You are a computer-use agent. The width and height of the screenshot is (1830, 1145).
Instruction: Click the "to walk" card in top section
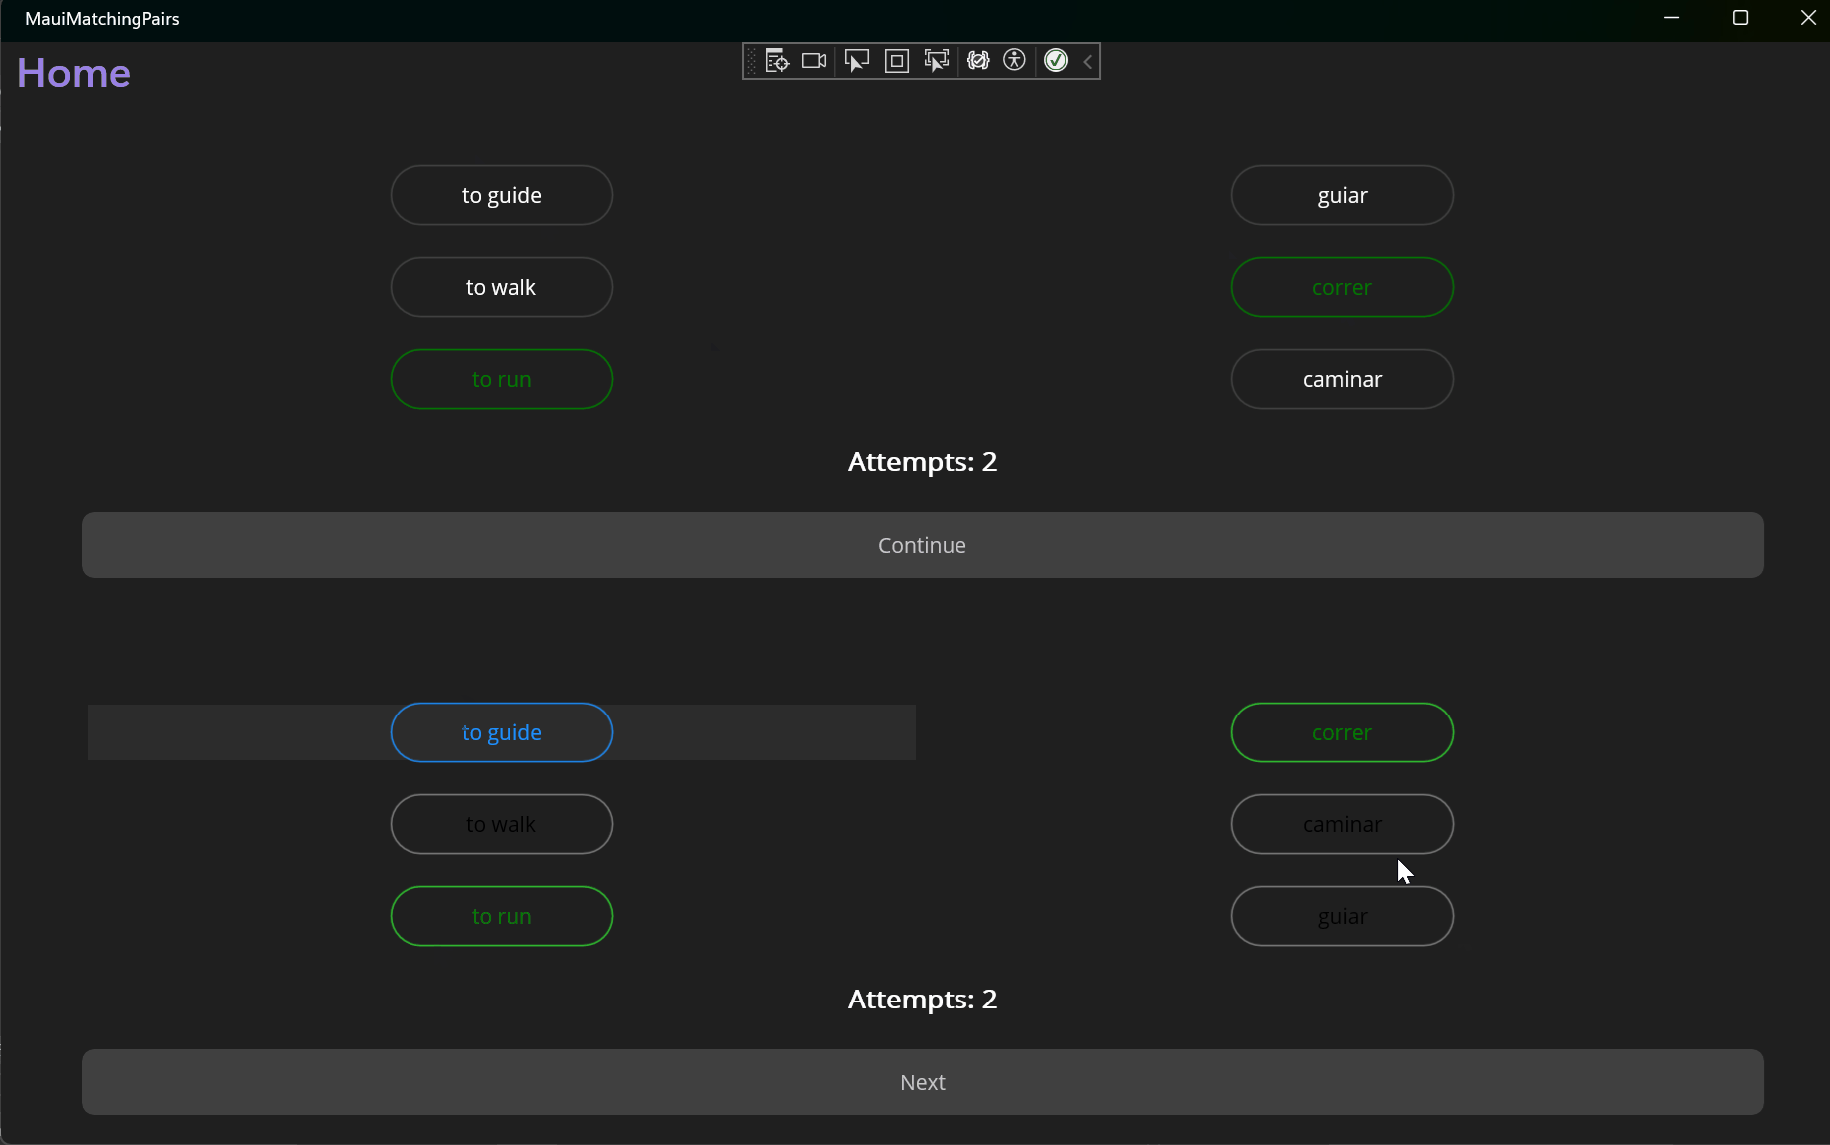[x=501, y=287]
